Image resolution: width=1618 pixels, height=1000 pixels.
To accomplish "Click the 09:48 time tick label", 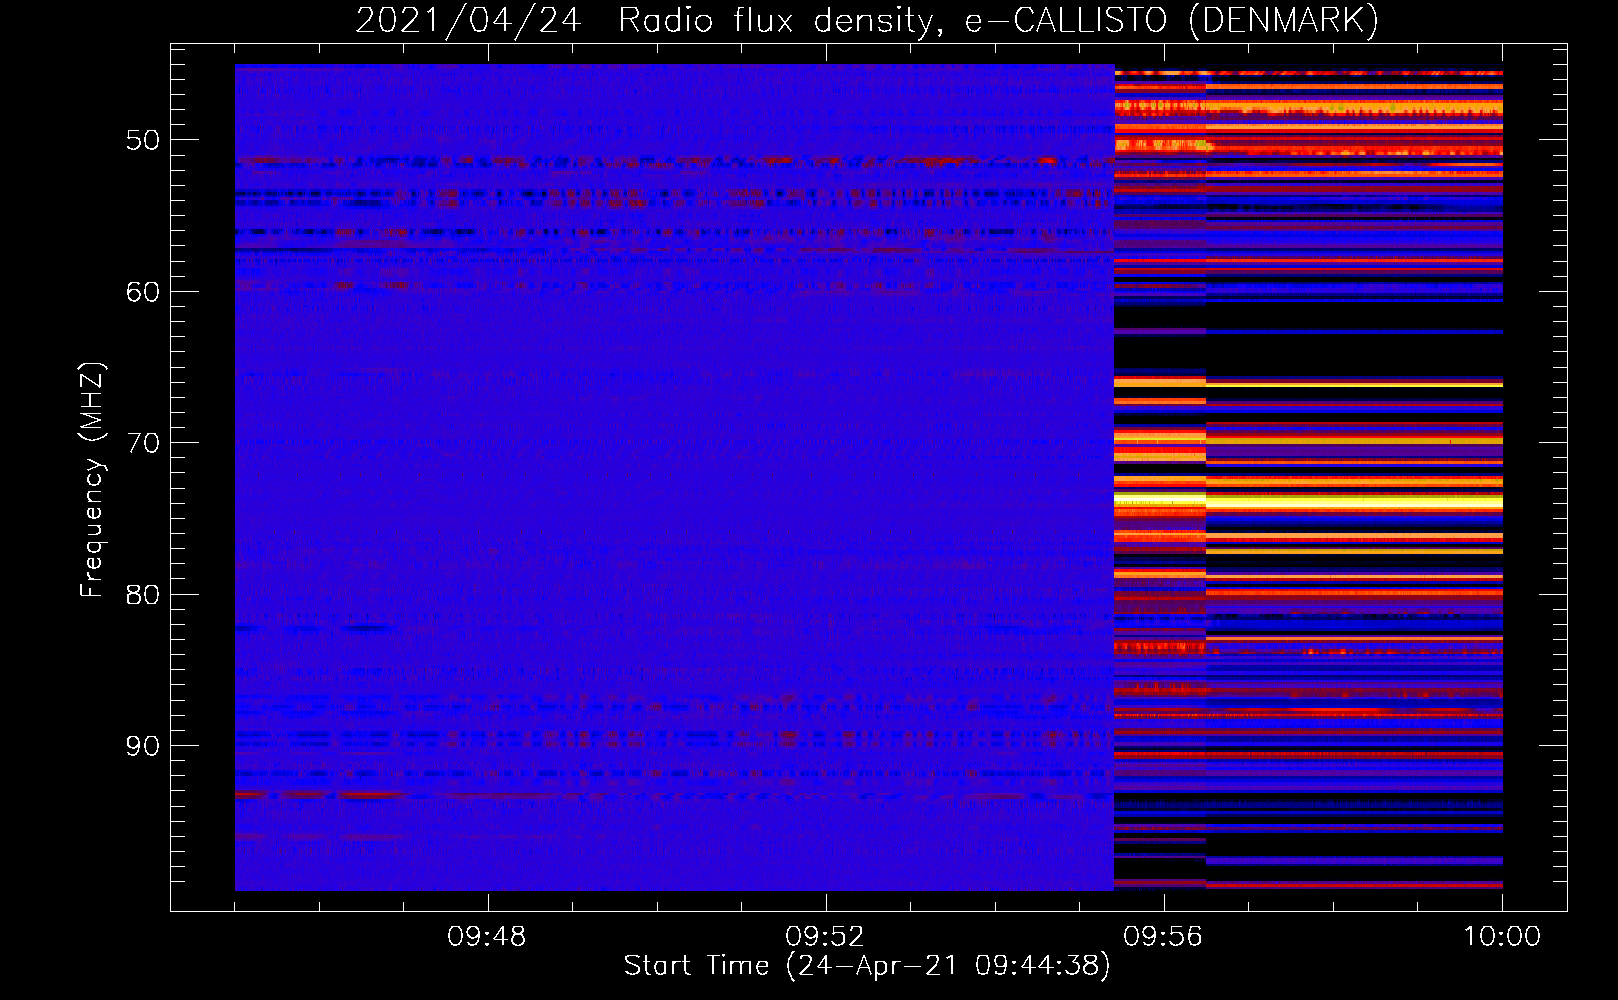I will 487,937.
